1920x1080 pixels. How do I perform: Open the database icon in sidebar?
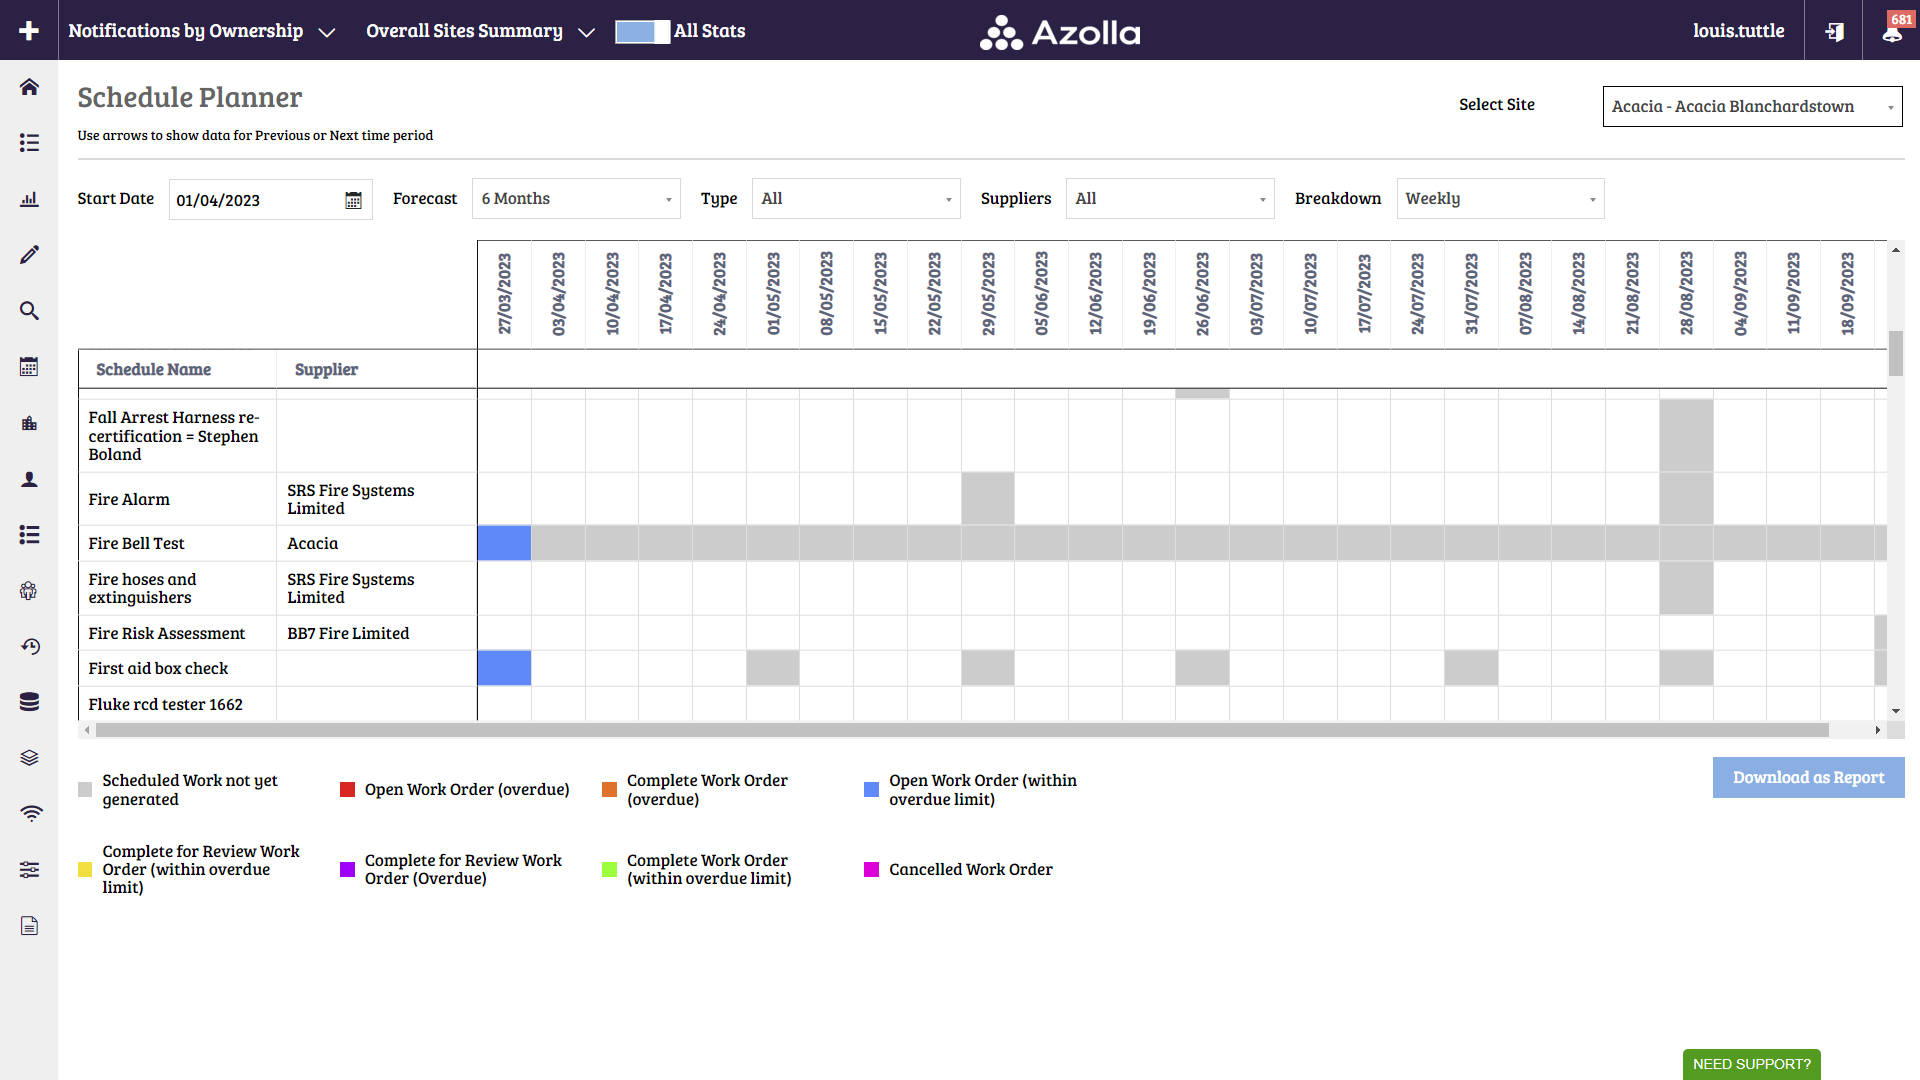29,701
